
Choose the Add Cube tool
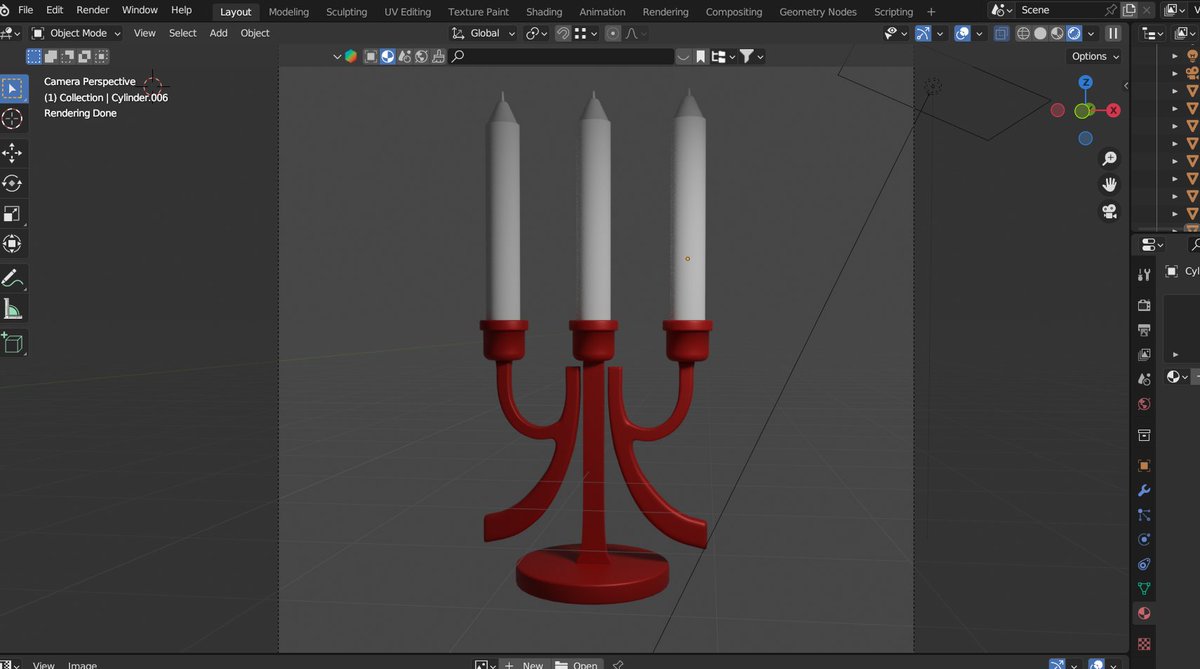(13, 342)
